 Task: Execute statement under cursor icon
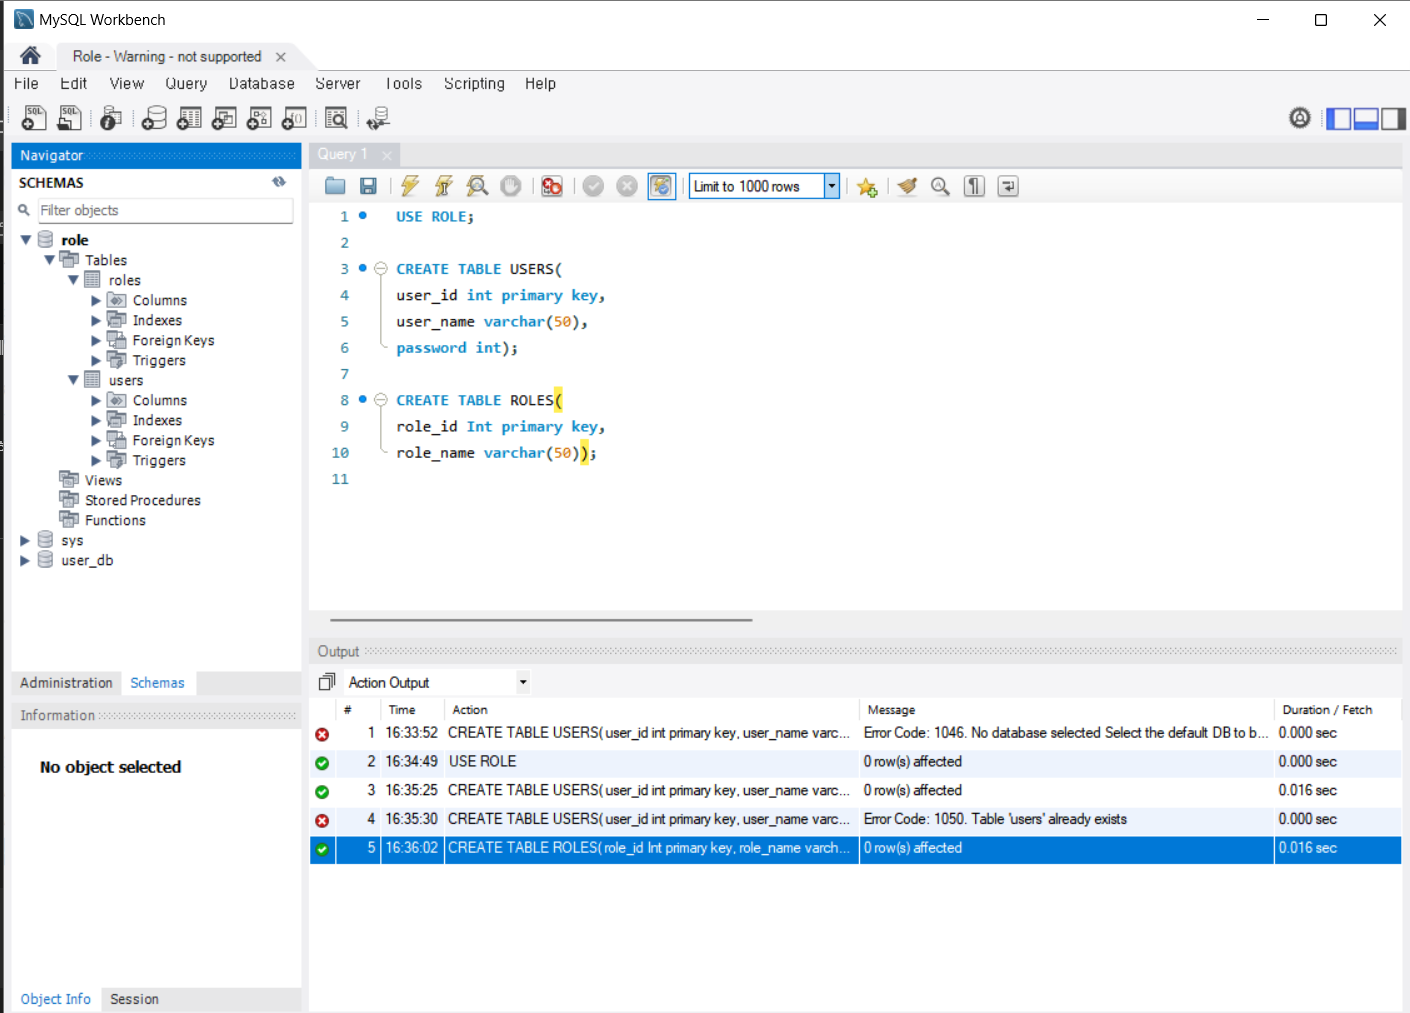click(444, 186)
